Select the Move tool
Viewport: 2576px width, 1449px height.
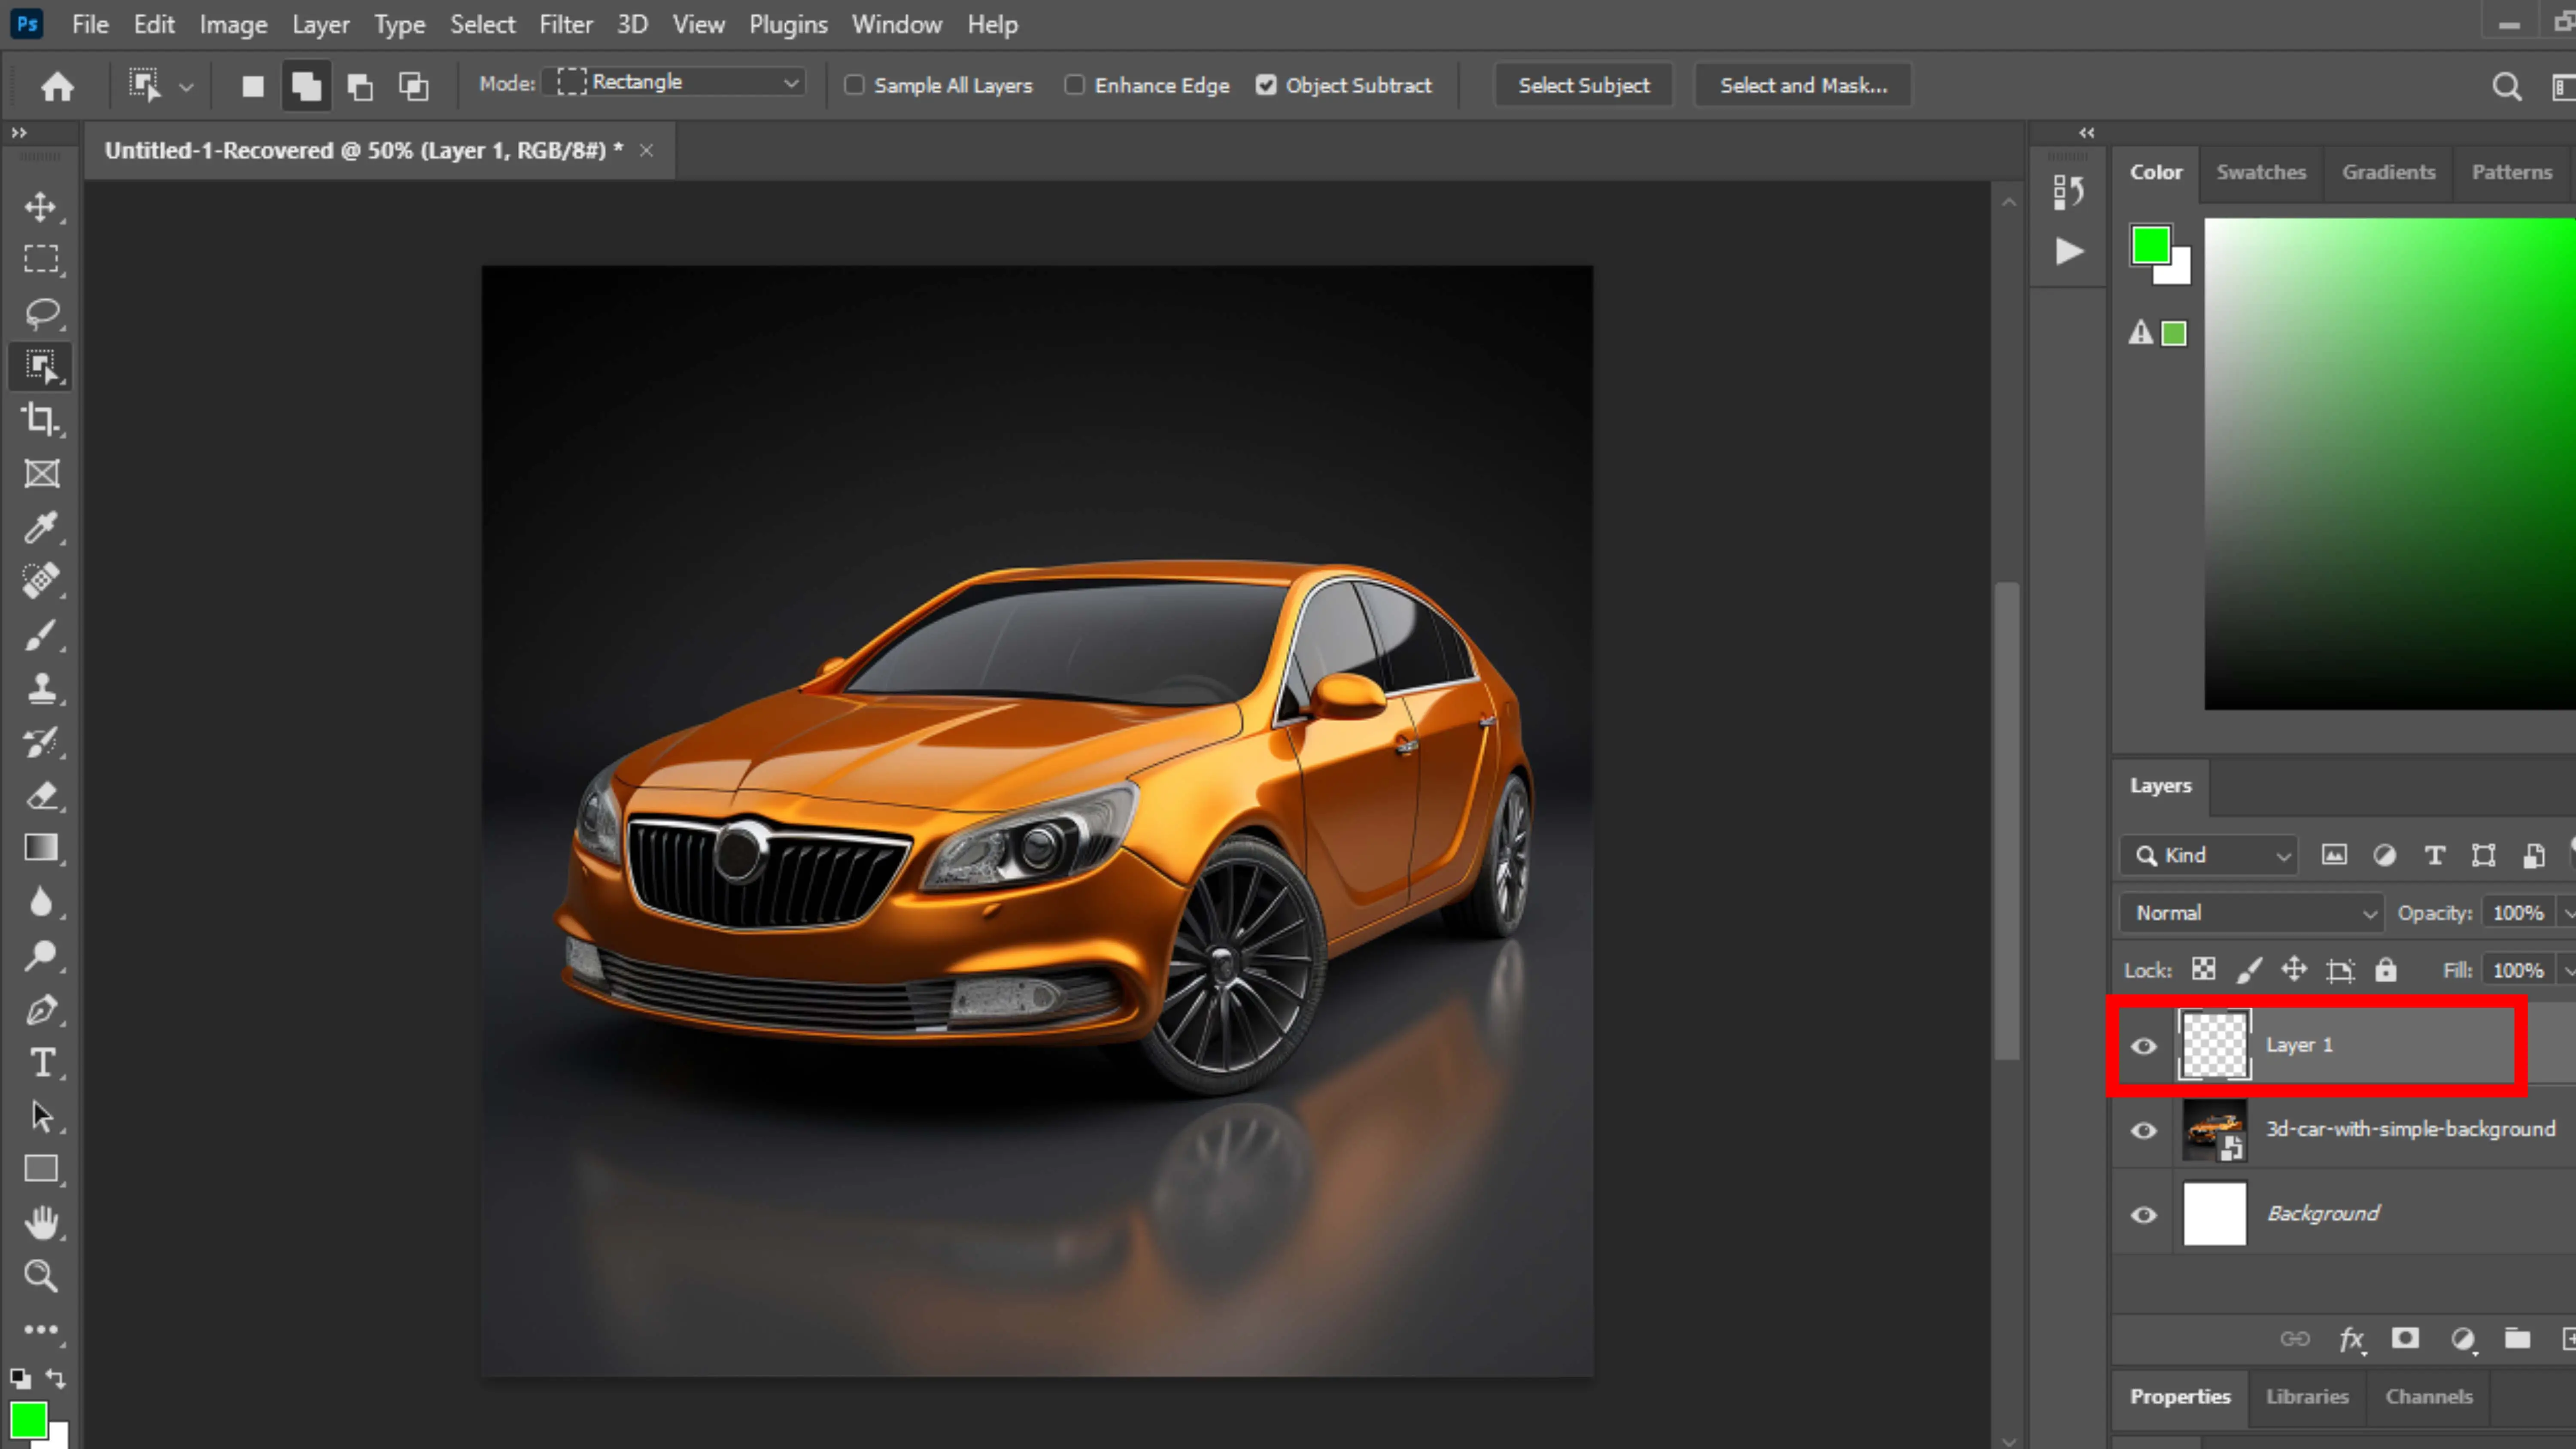[41, 207]
